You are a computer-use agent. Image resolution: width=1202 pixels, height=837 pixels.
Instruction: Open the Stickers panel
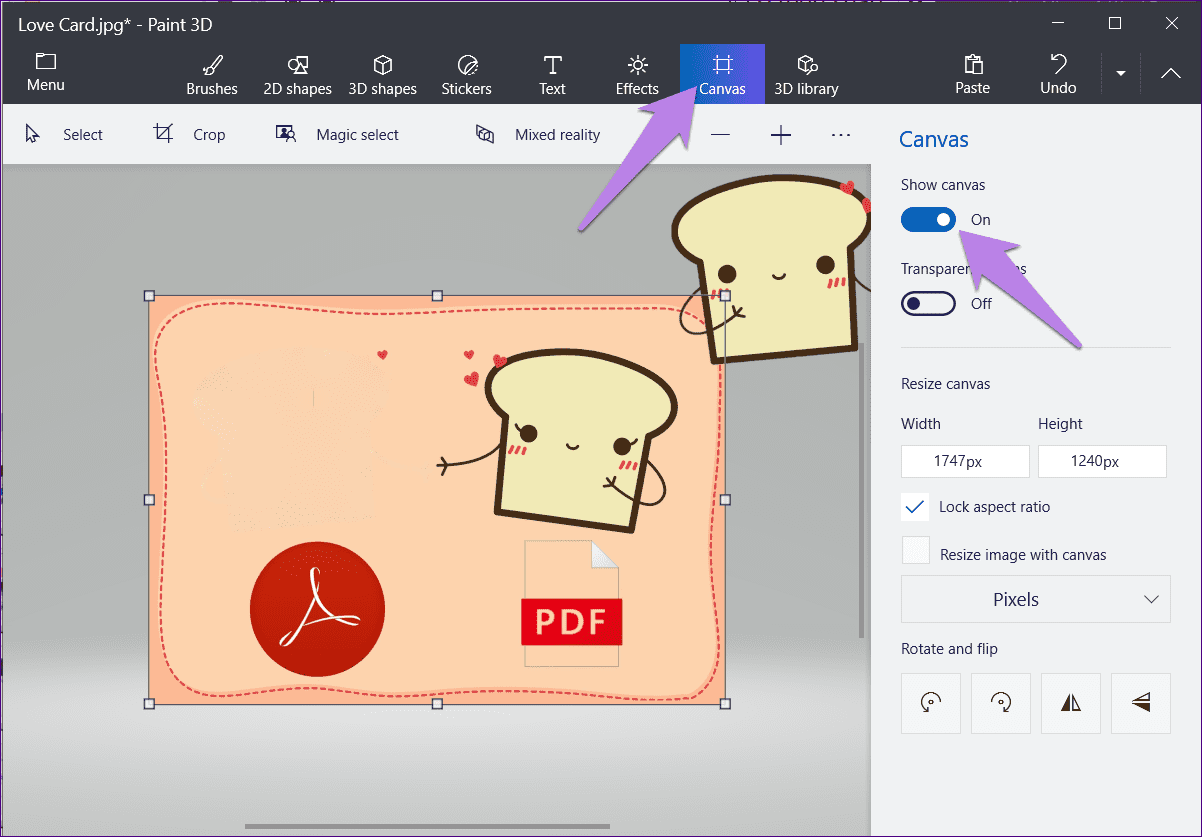point(467,75)
